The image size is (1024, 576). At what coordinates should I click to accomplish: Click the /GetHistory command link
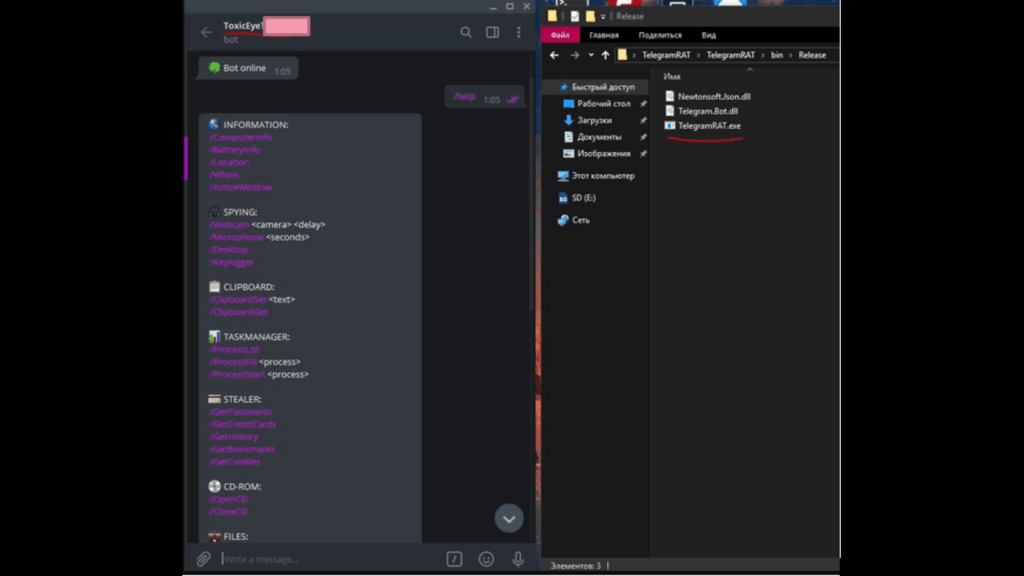pyautogui.click(x=234, y=436)
